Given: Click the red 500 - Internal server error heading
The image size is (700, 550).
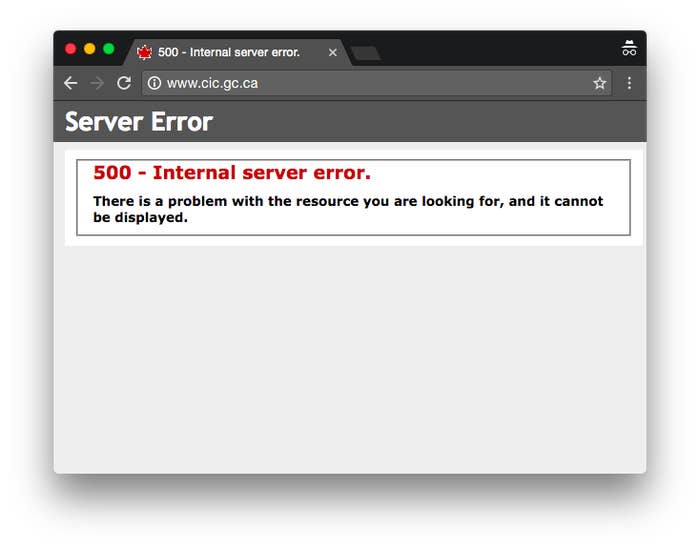Looking at the screenshot, I should (x=232, y=173).
